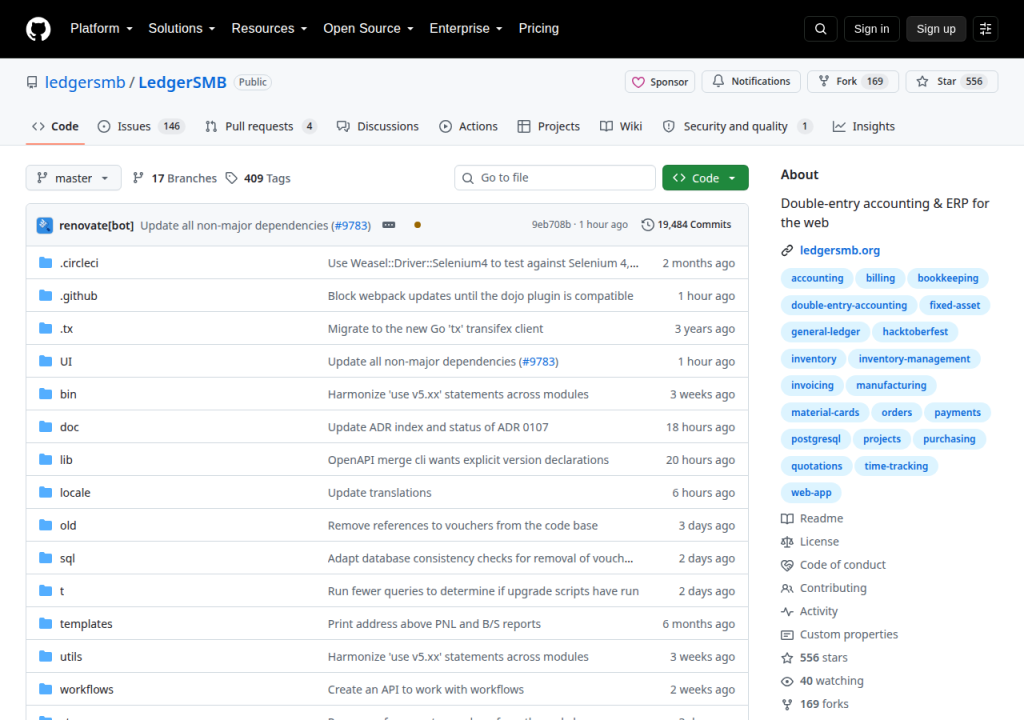The width and height of the screenshot is (1024, 720).
Task: Open the .tx folder
Action: click(67, 329)
